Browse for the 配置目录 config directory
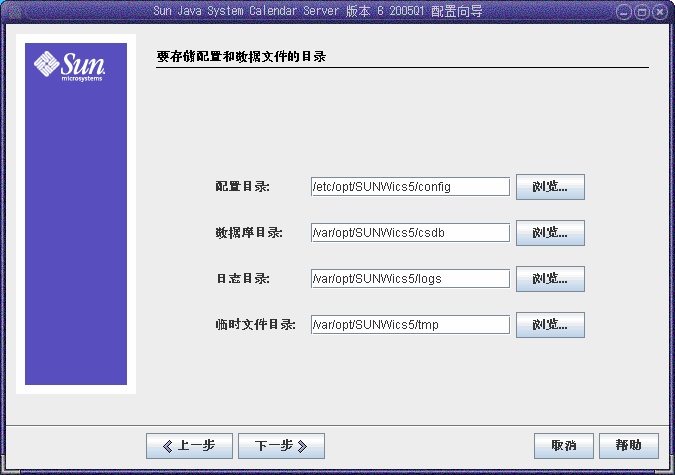675x475 pixels. pos(550,187)
